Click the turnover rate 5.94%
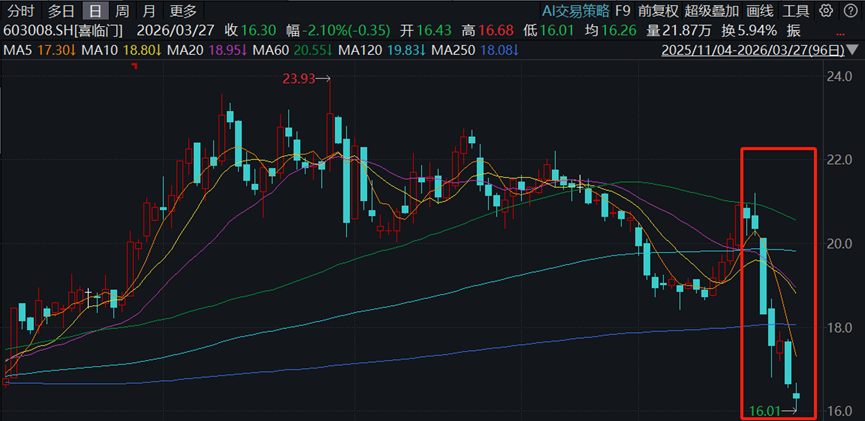Viewport: 865px width, 421px height. pos(759,30)
